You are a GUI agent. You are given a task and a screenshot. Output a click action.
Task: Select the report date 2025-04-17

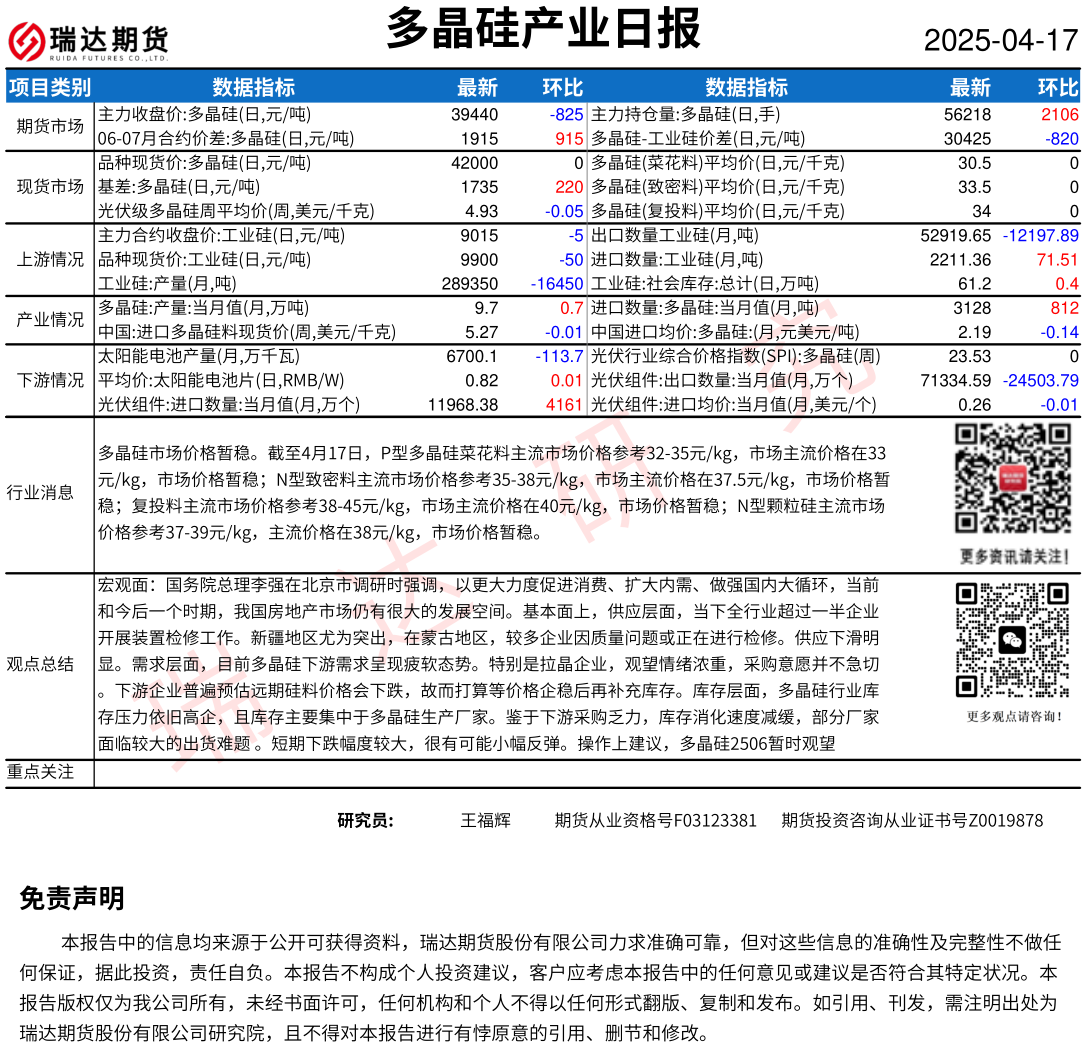click(1001, 41)
